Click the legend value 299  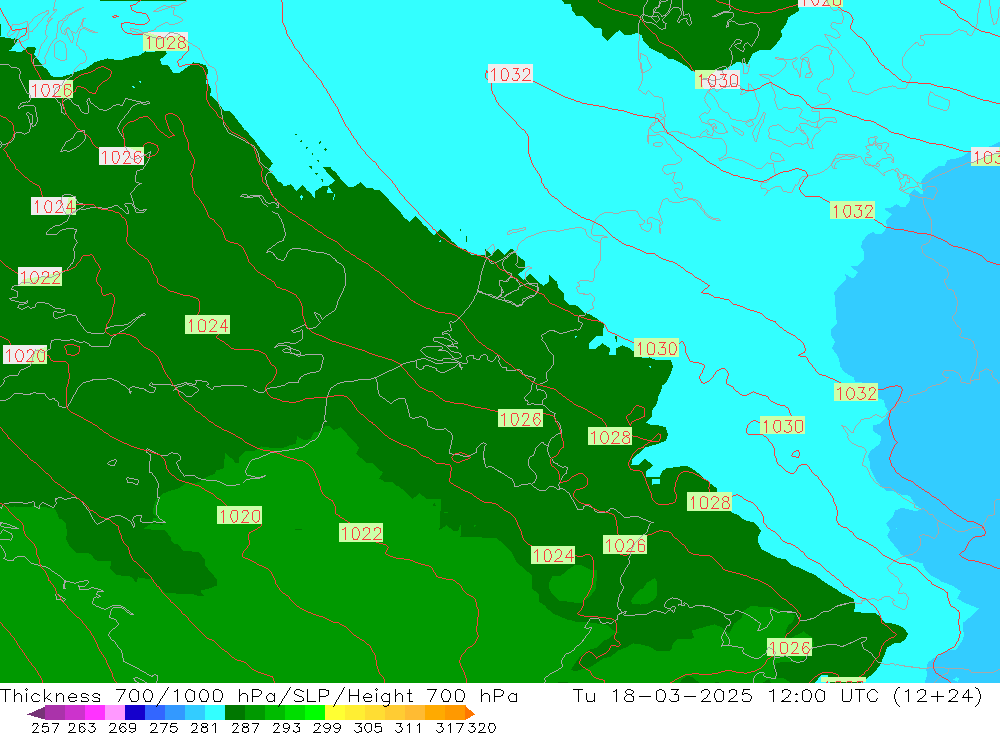tap(327, 727)
